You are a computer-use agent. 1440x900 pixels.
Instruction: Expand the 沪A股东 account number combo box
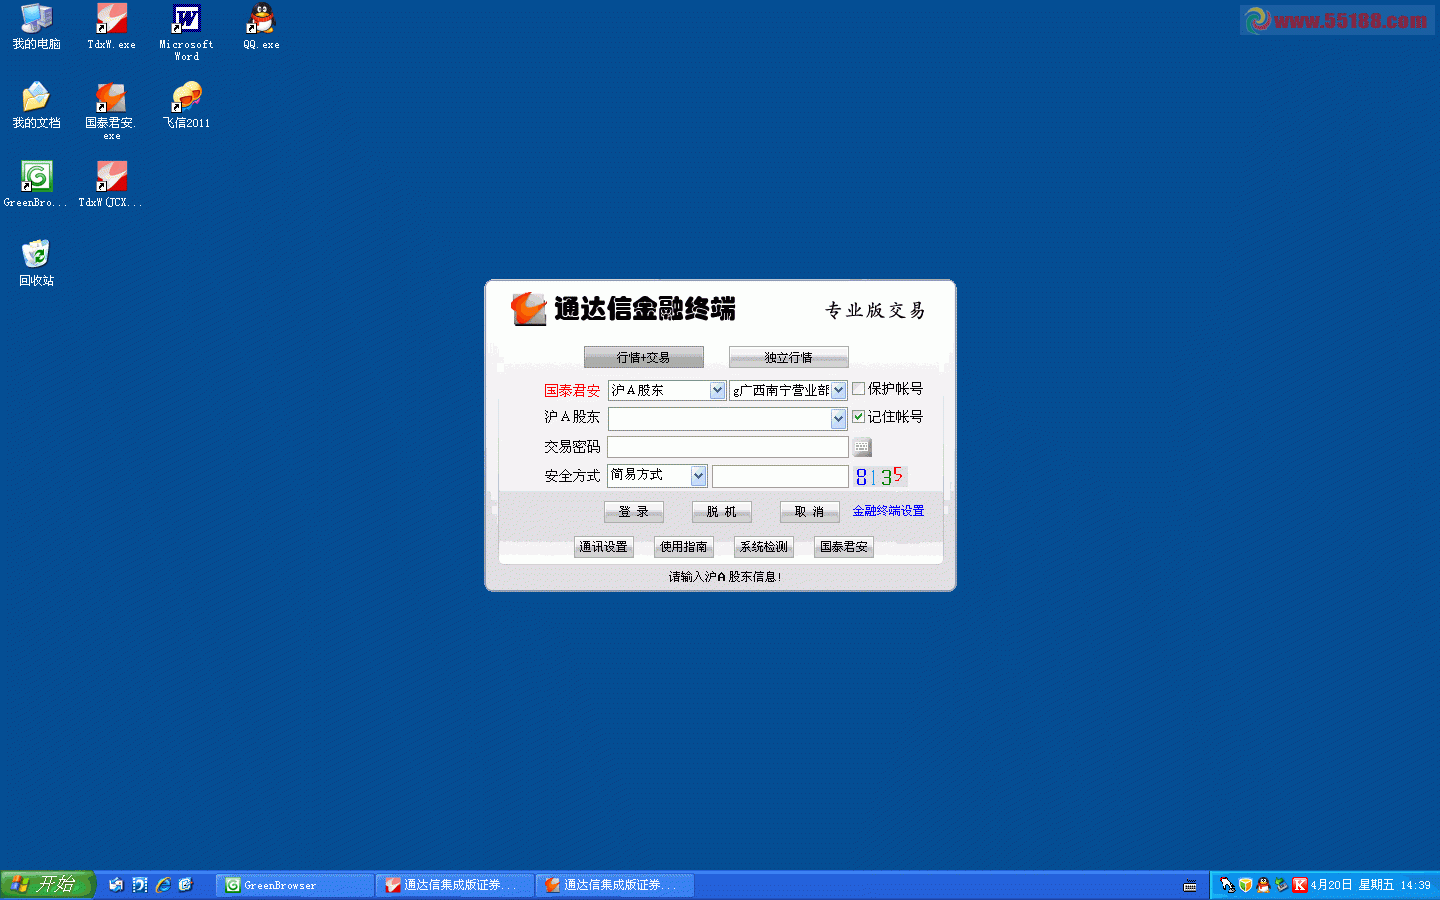coord(838,420)
